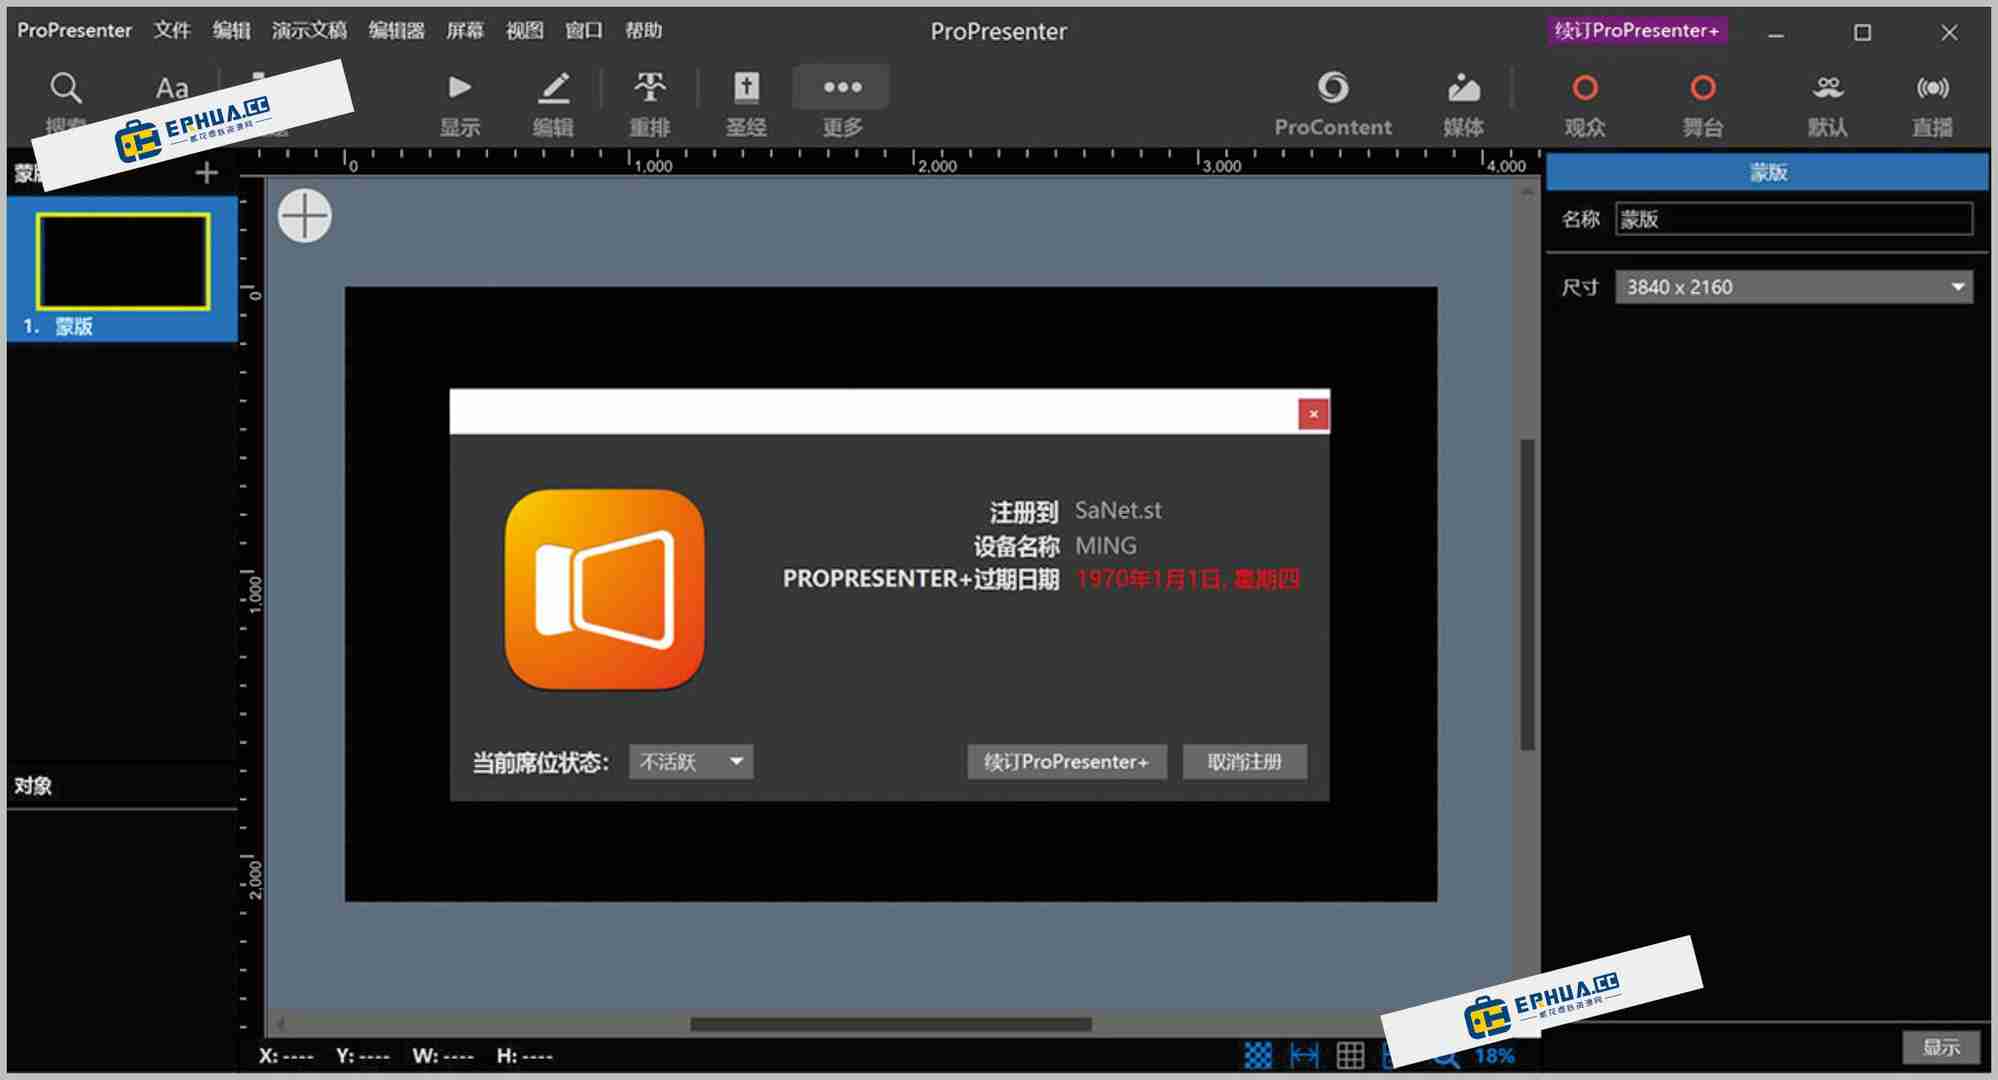Open the Reflow (重排) tool
The height and width of the screenshot is (1080, 1998).
[x=650, y=104]
